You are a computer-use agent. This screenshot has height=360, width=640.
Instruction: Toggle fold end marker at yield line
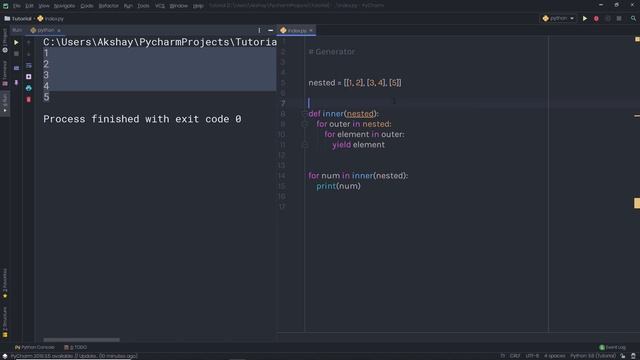click(304, 145)
